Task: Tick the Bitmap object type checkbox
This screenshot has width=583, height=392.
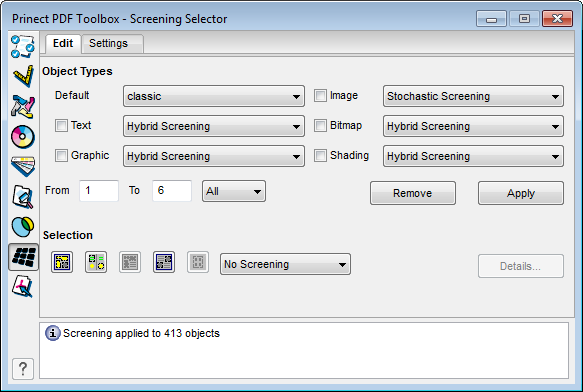Action: [x=320, y=125]
